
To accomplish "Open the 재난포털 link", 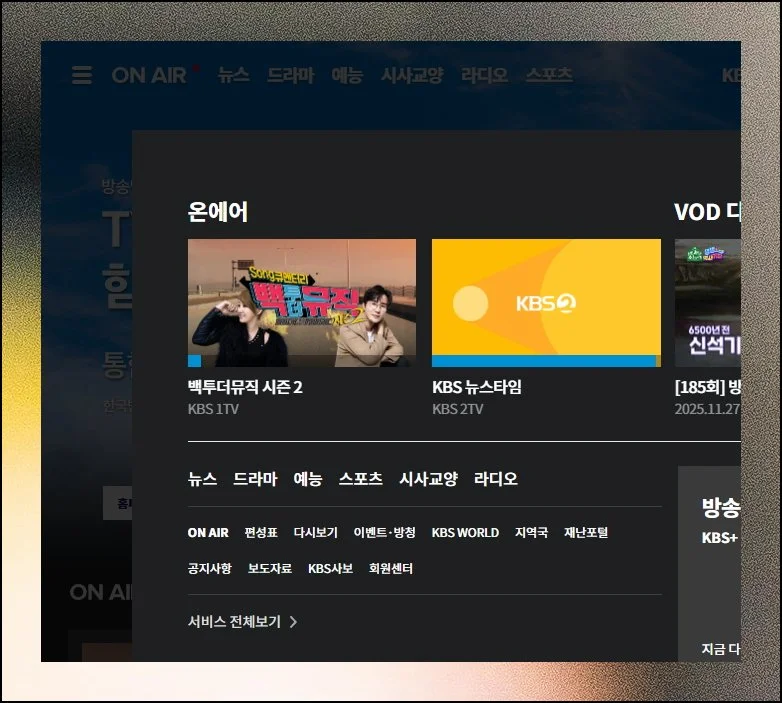I will [586, 533].
